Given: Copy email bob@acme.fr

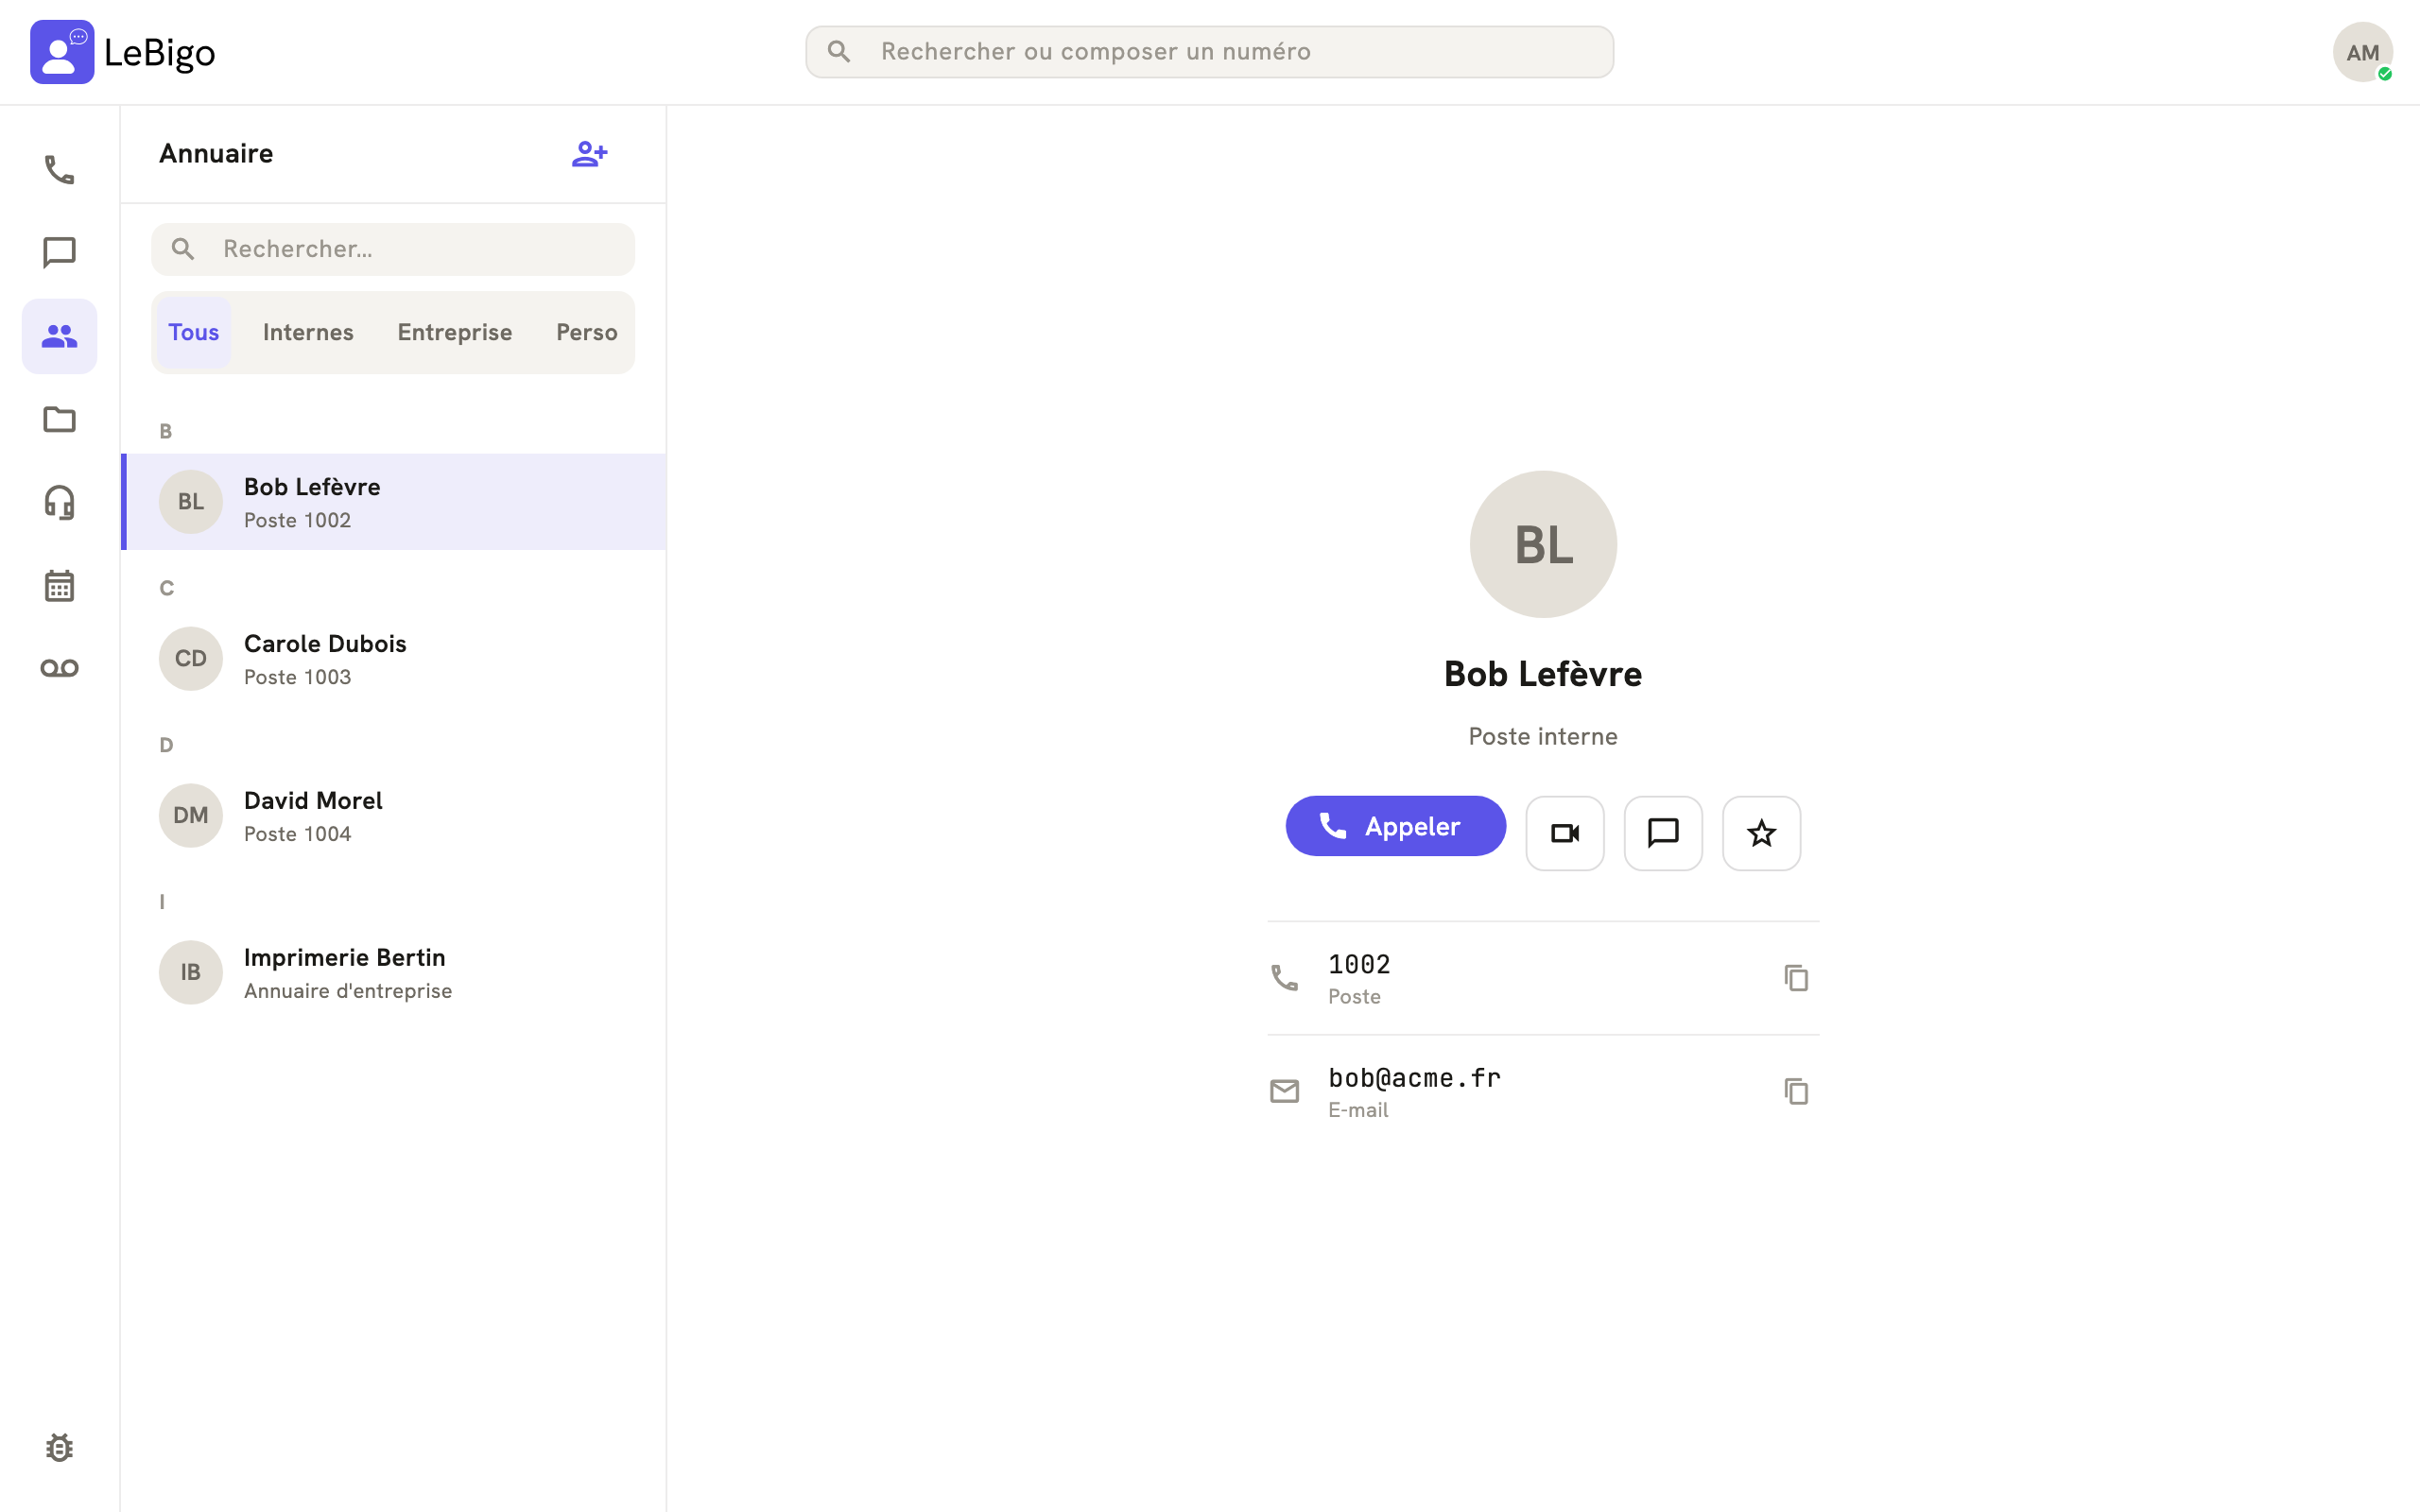Looking at the screenshot, I should [1796, 1091].
